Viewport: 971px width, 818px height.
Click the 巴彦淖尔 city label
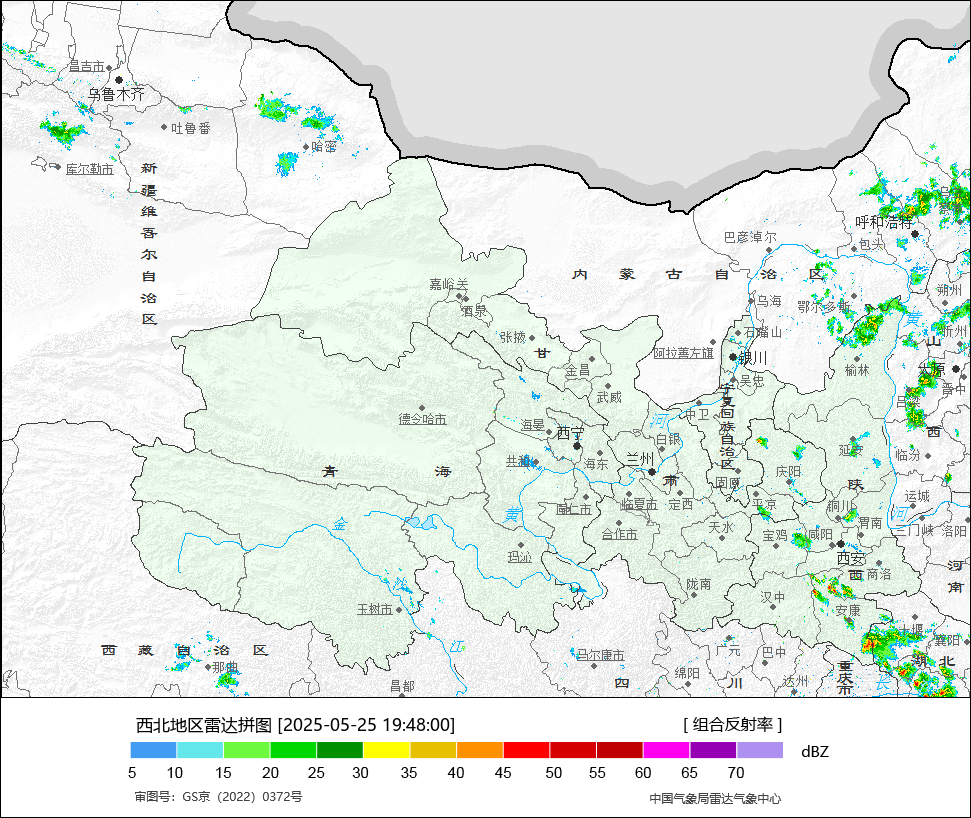750,237
